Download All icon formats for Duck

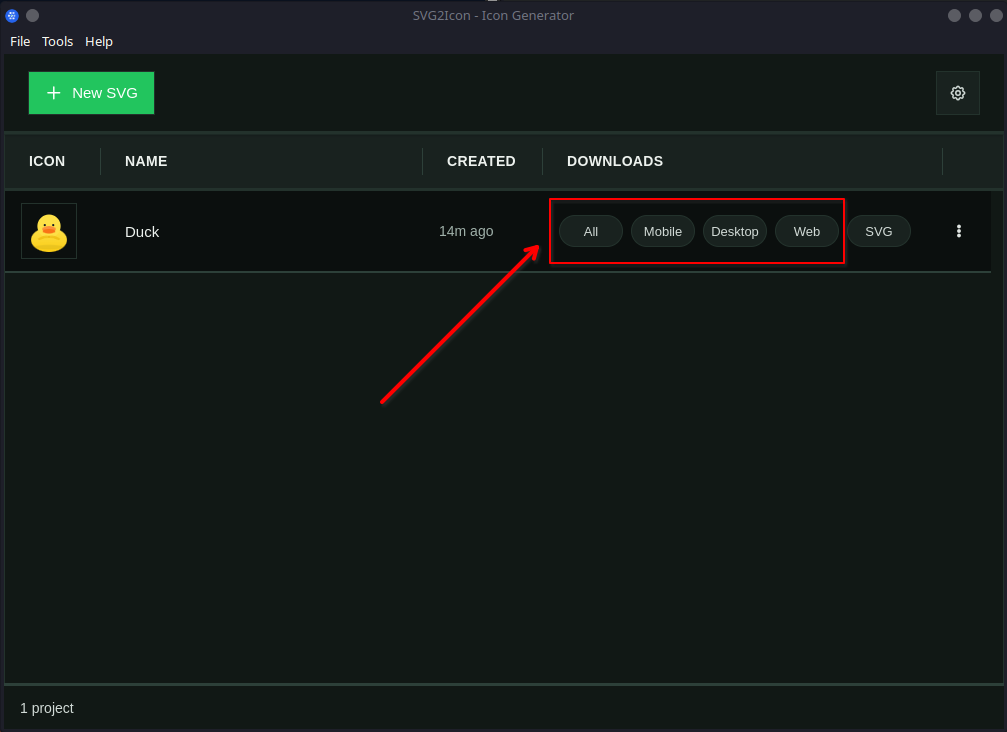point(590,231)
